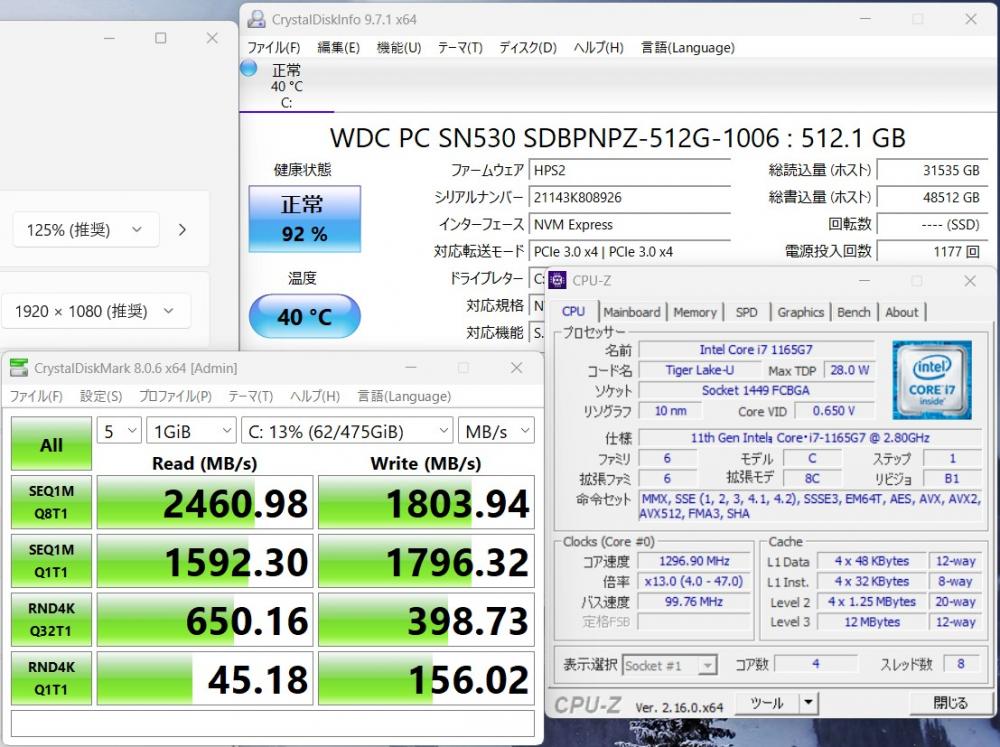1000x747 pixels.
Task: Open the drive dropdown showing C: 13%
Action: [347, 431]
